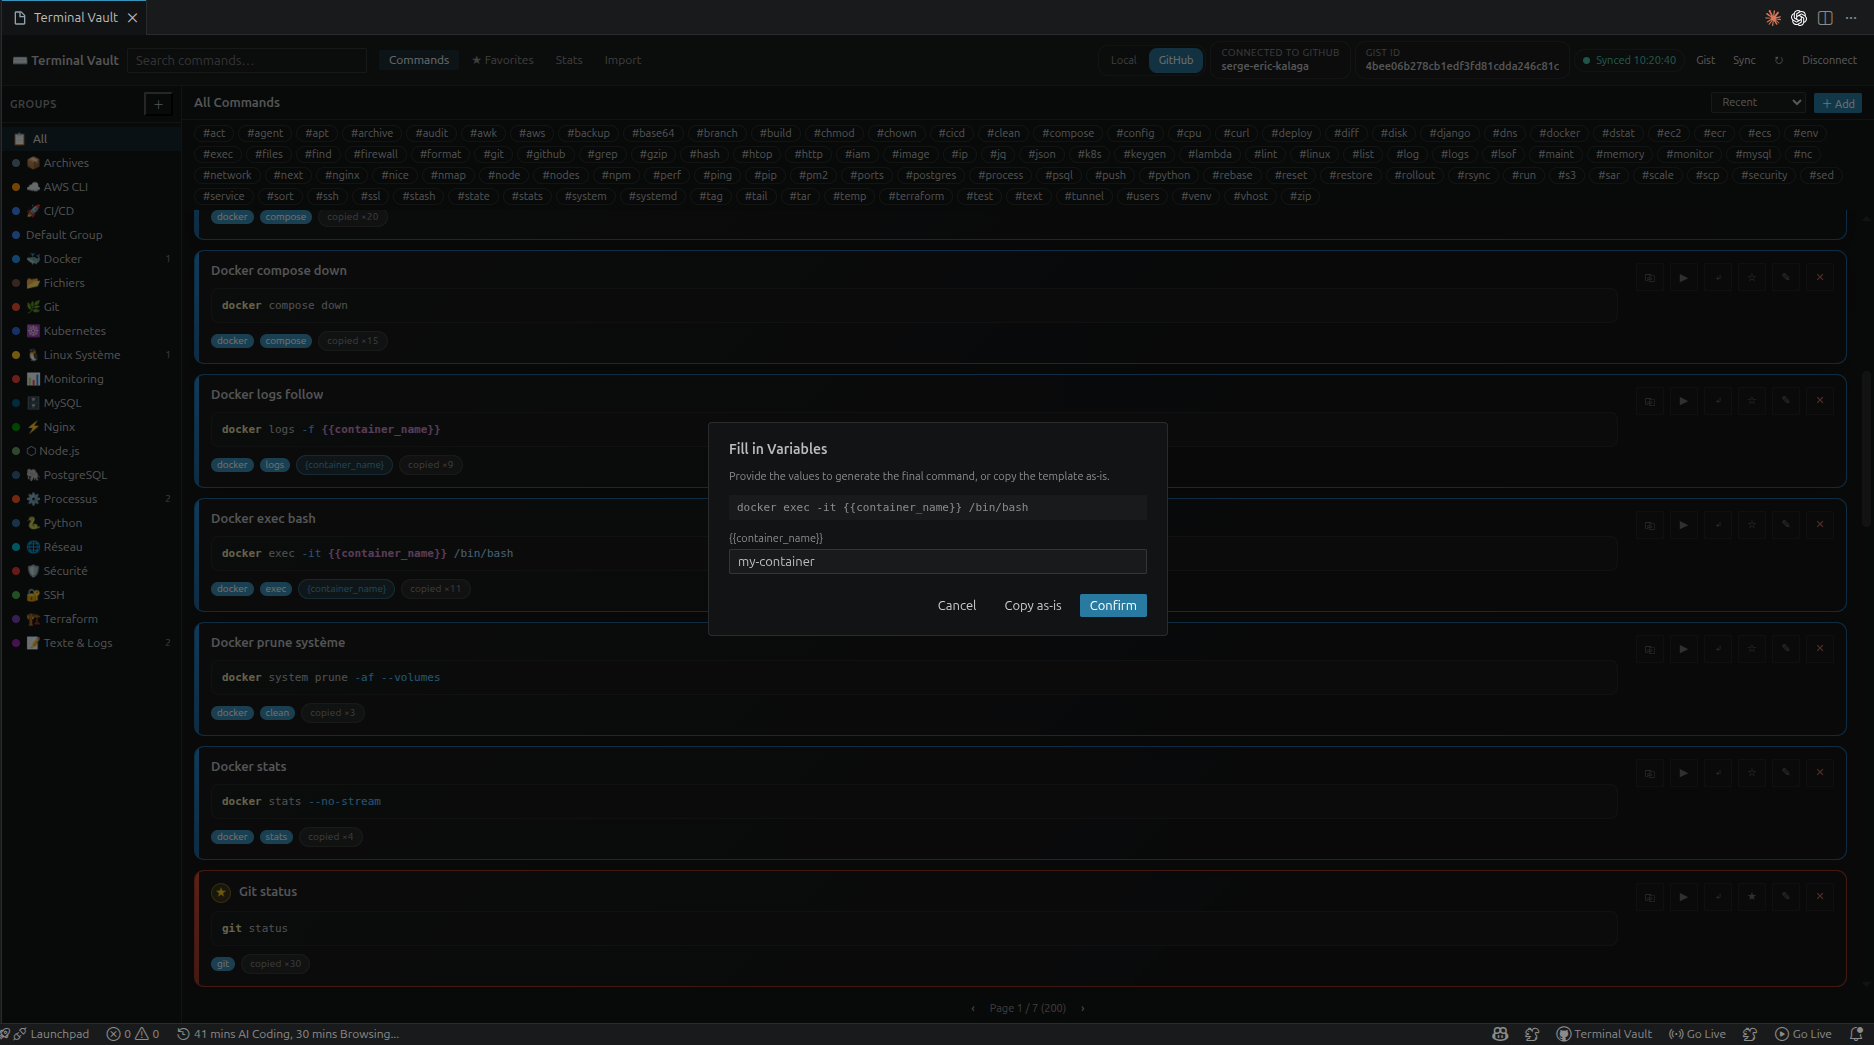
Task: Select the Kubernetes group
Action: coord(91,331)
